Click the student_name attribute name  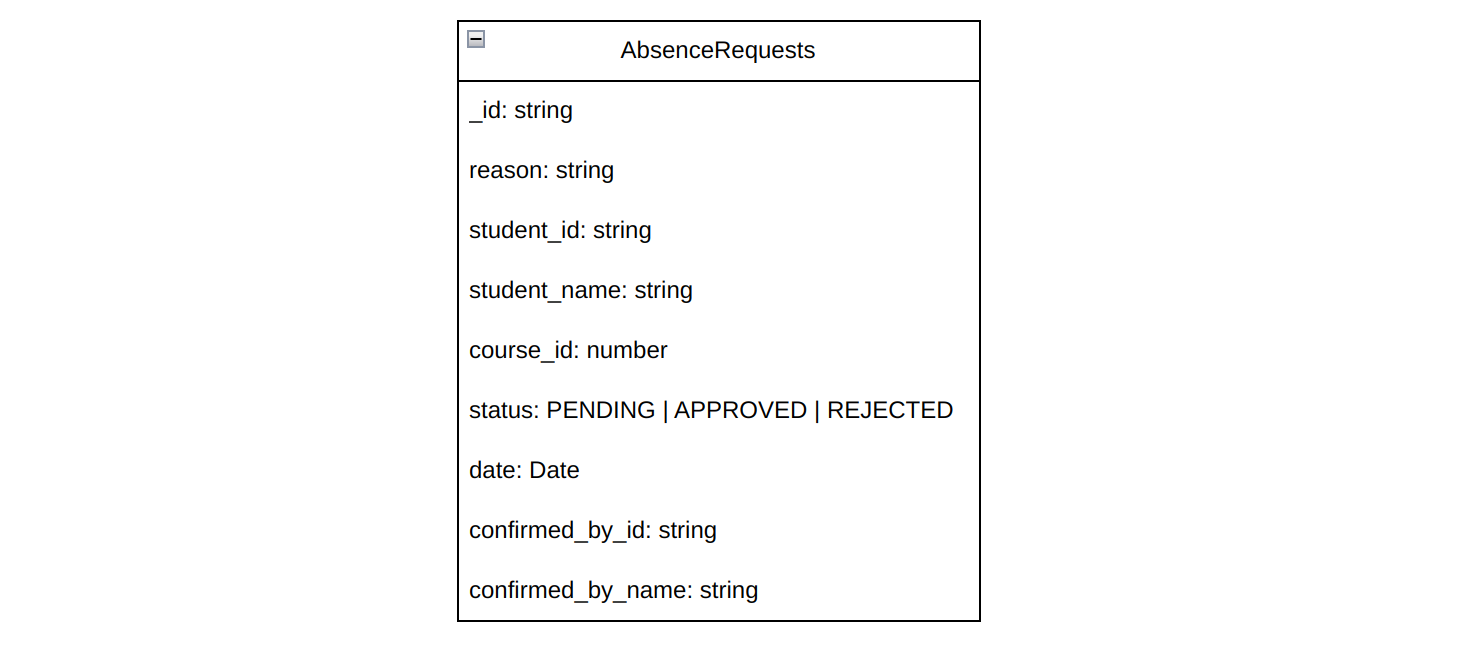[x=545, y=290]
